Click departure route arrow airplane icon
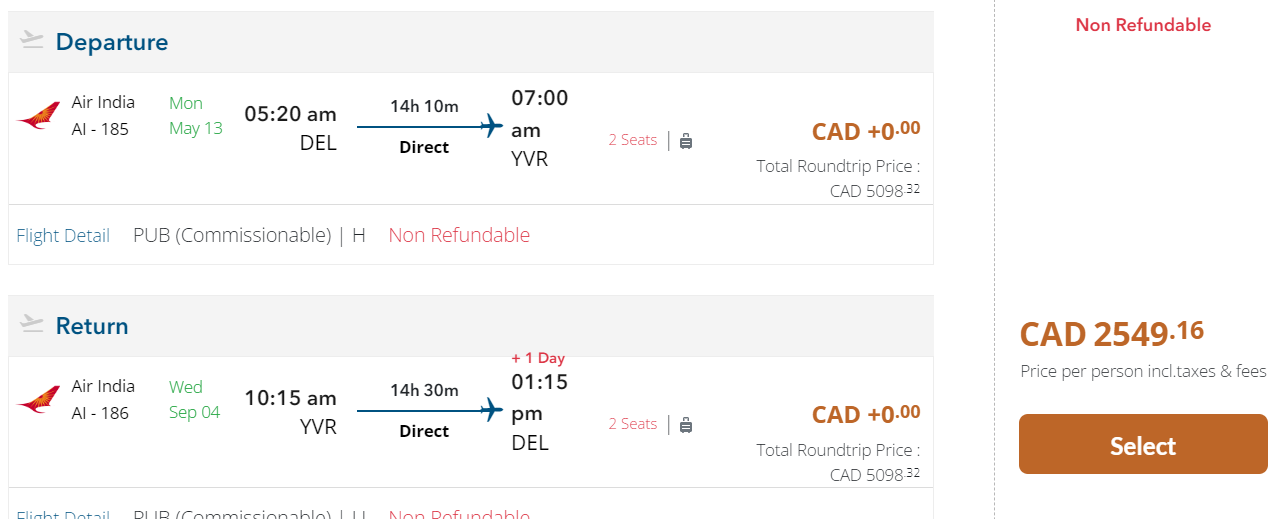The width and height of the screenshot is (1276, 519). 490,126
